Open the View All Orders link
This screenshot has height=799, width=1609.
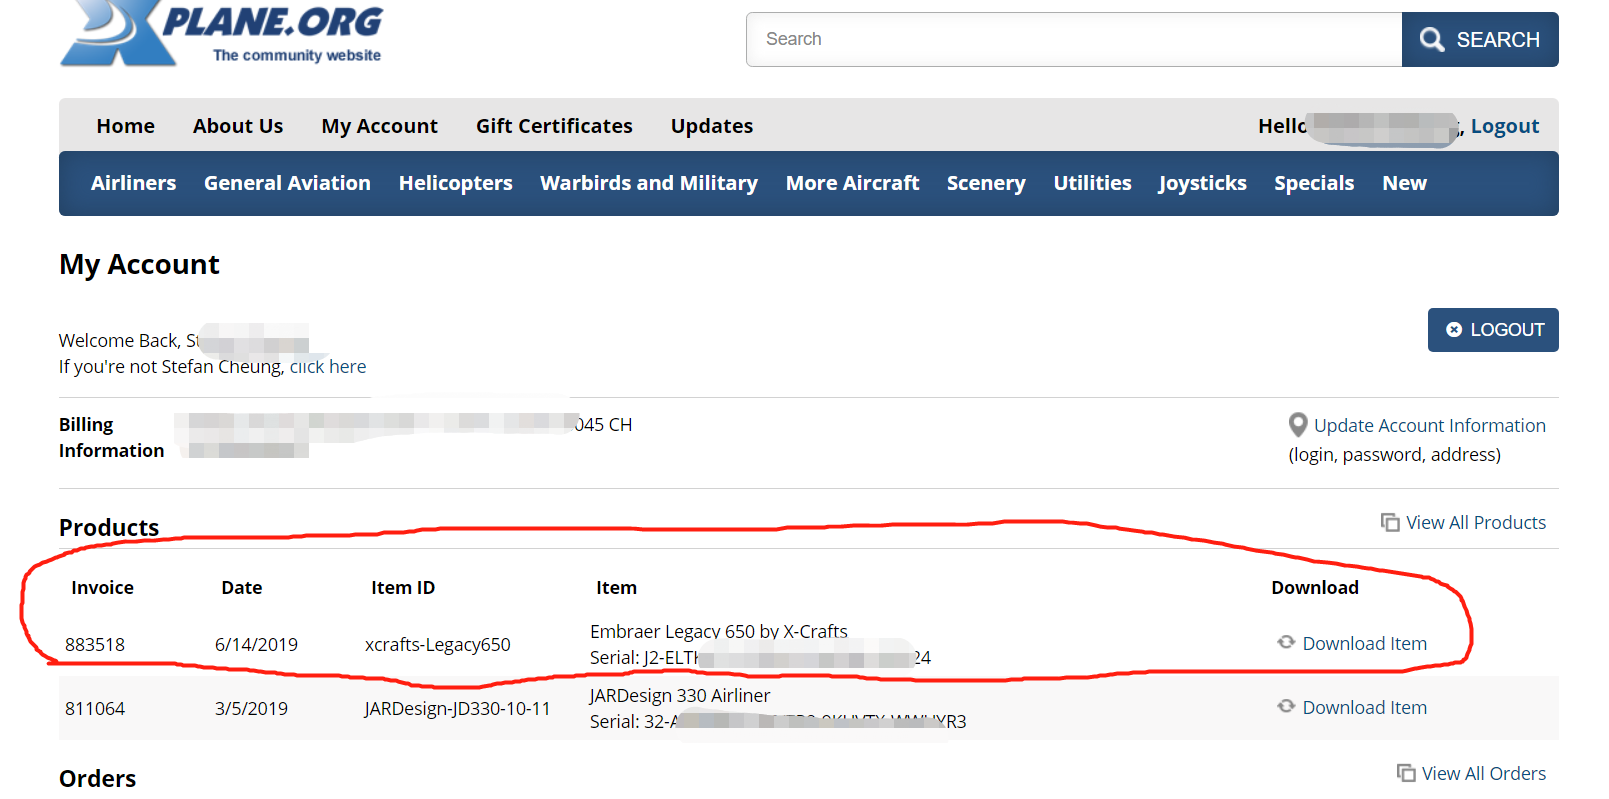point(1484,773)
